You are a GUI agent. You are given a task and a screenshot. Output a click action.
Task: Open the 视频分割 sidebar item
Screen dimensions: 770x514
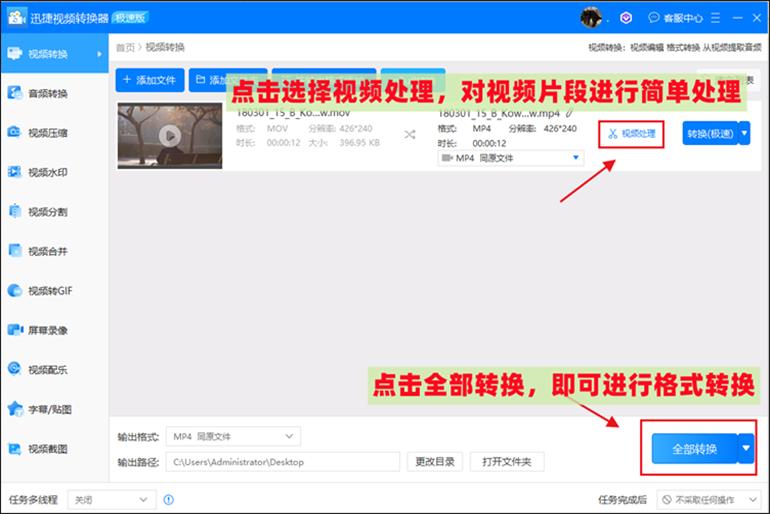pos(54,212)
